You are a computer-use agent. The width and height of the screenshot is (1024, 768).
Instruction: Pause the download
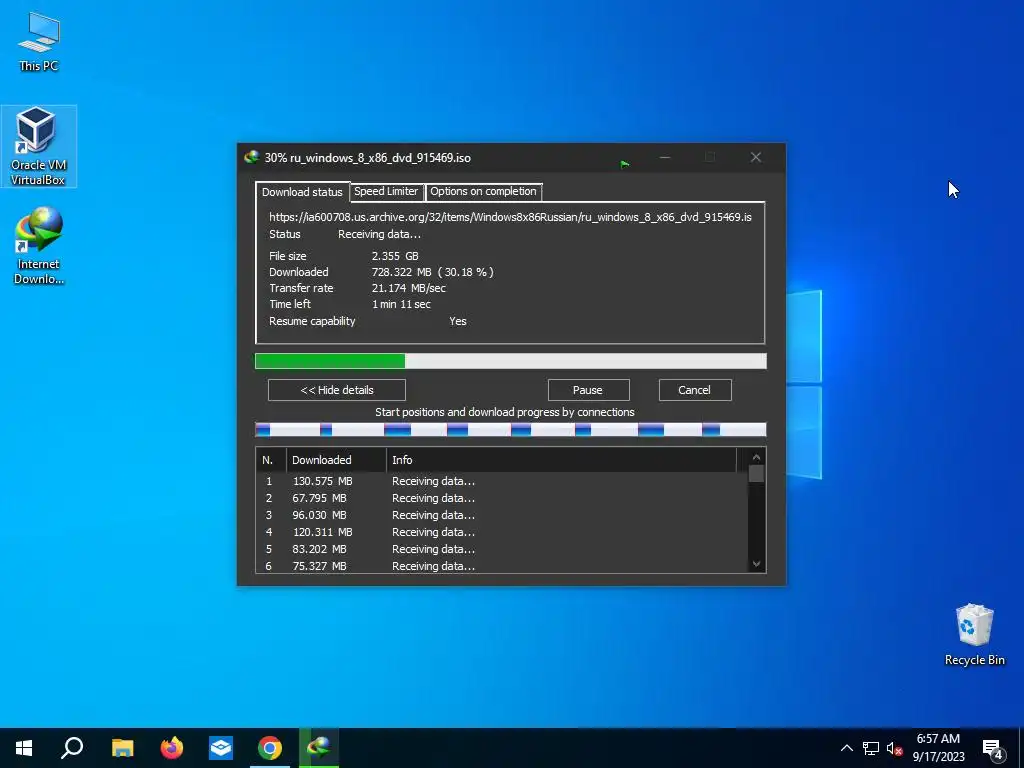pos(588,390)
